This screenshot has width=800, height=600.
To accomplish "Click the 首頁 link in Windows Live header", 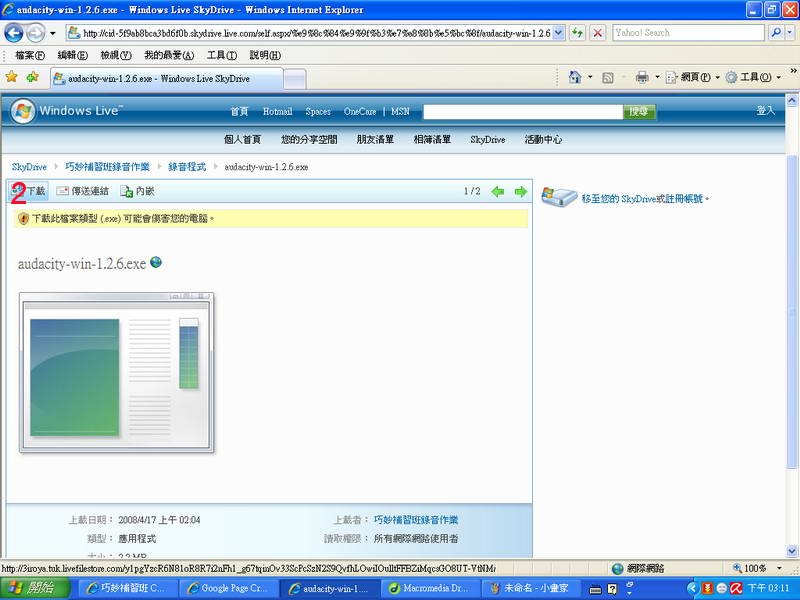I will [239, 111].
